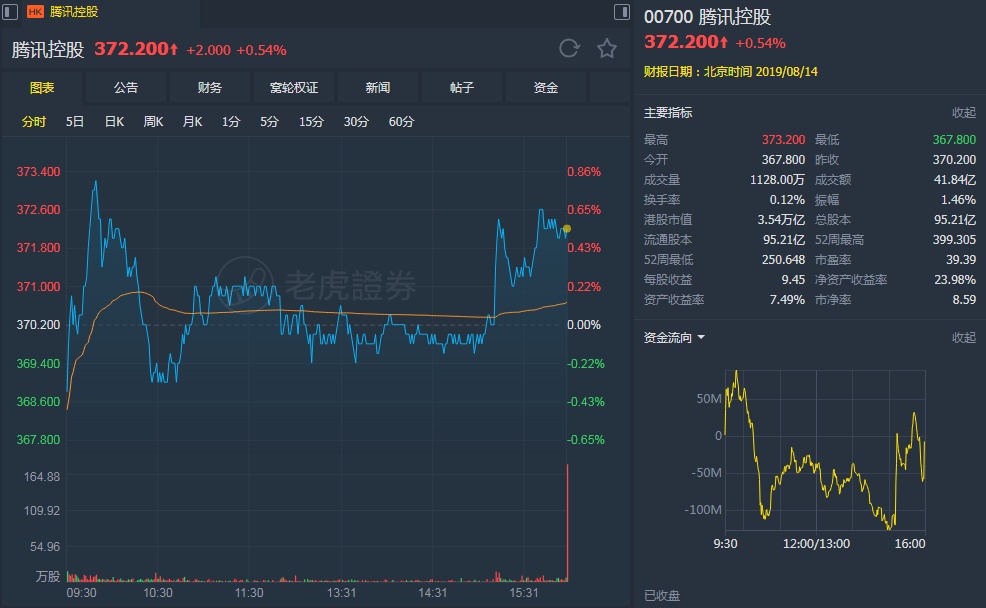This screenshot has height=608, width=986.
Task: Collapse the 主要指标 section via 收起
Action: point(963,113)
